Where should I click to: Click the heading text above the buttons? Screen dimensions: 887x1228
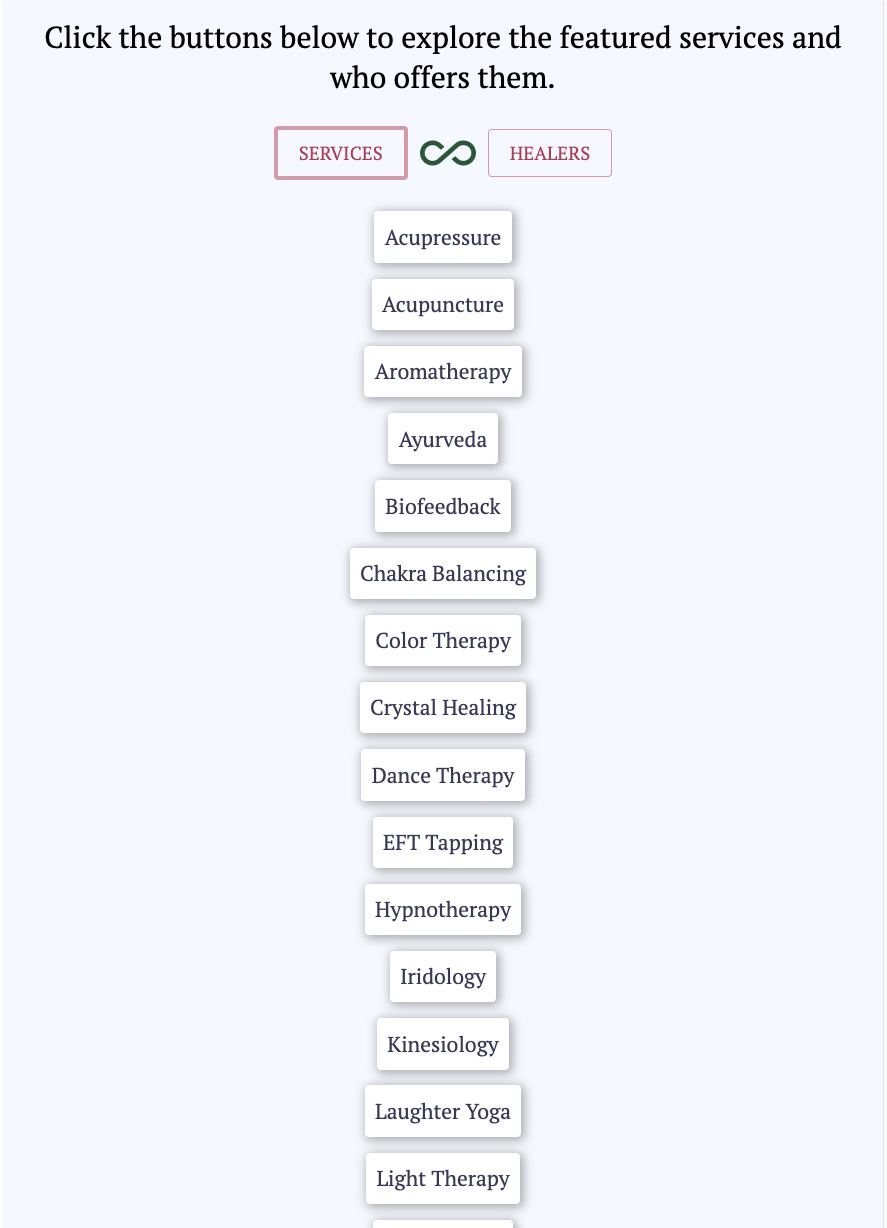(x=442, y=57)
